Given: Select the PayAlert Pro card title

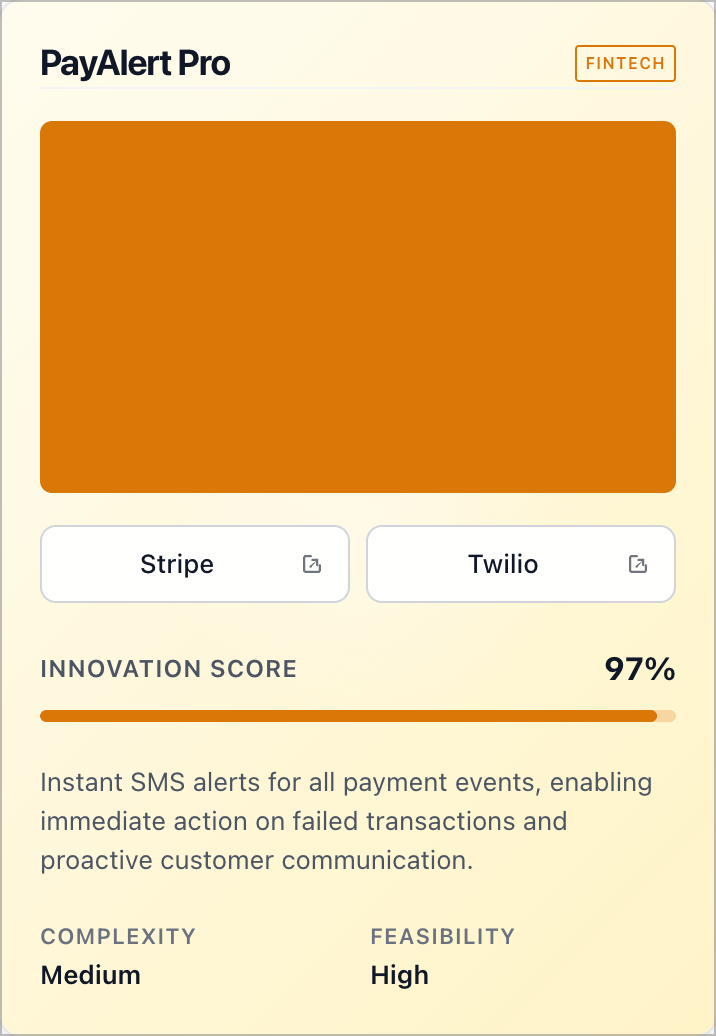Looking at the screenshot, I should (135, 64).
